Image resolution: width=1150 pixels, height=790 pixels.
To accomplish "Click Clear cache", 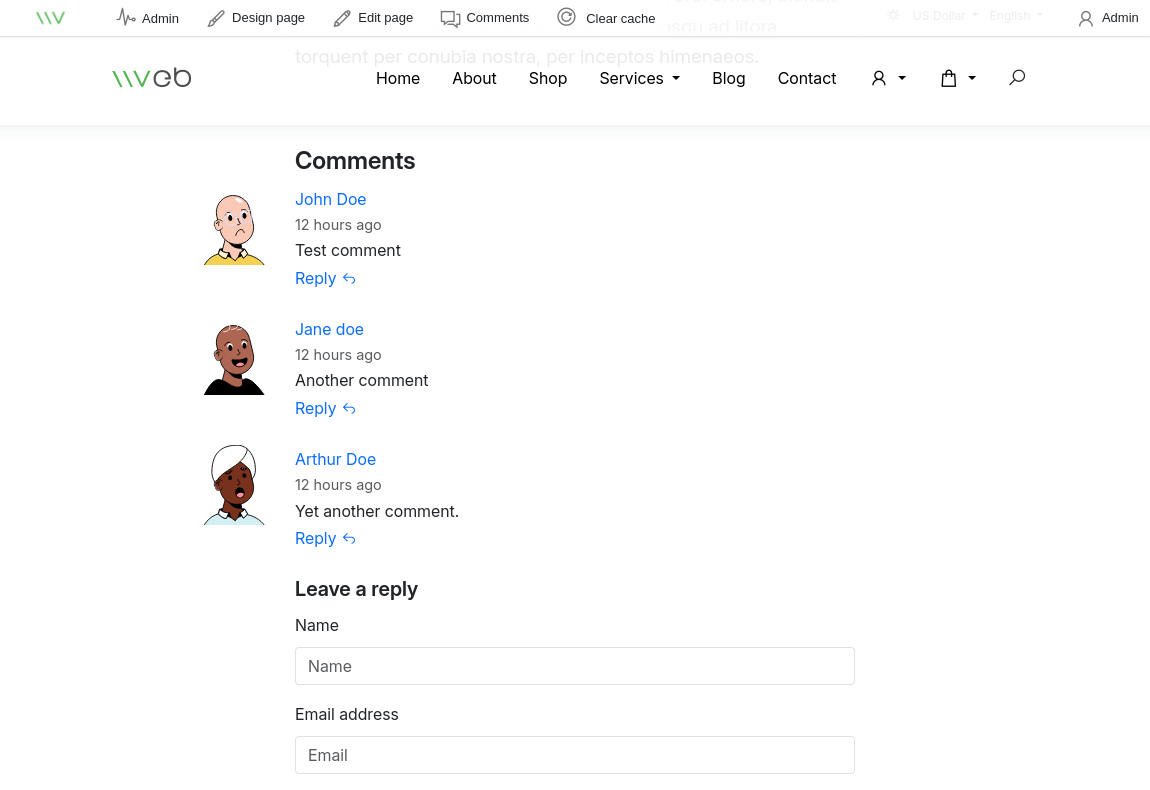I will (x=606, y=18).
